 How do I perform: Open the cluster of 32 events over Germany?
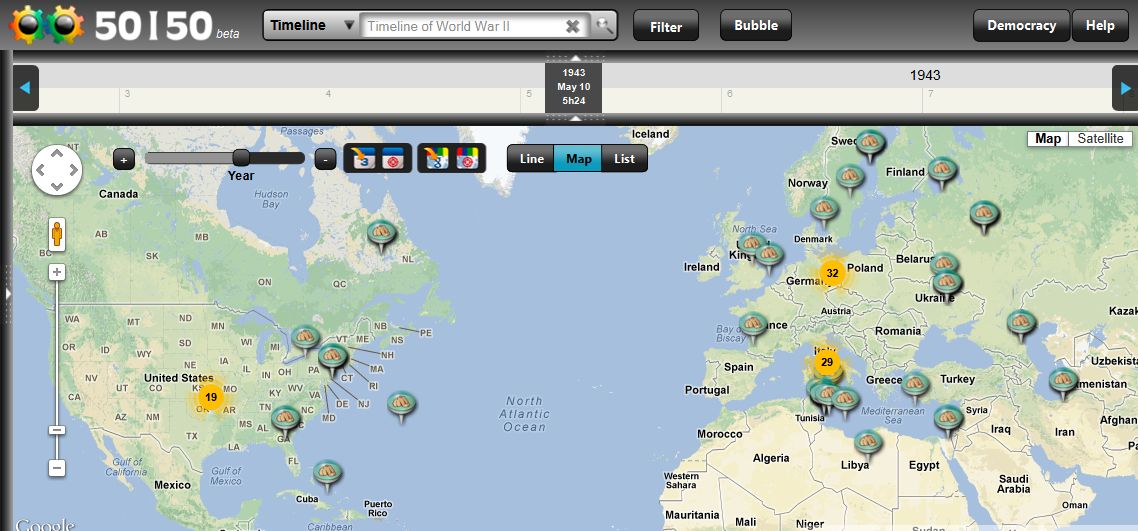point(832,273)
